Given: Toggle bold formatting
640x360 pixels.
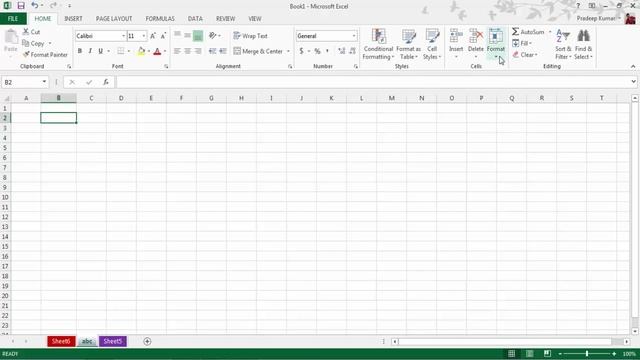Looking at the screenshot, I should 80,51.
